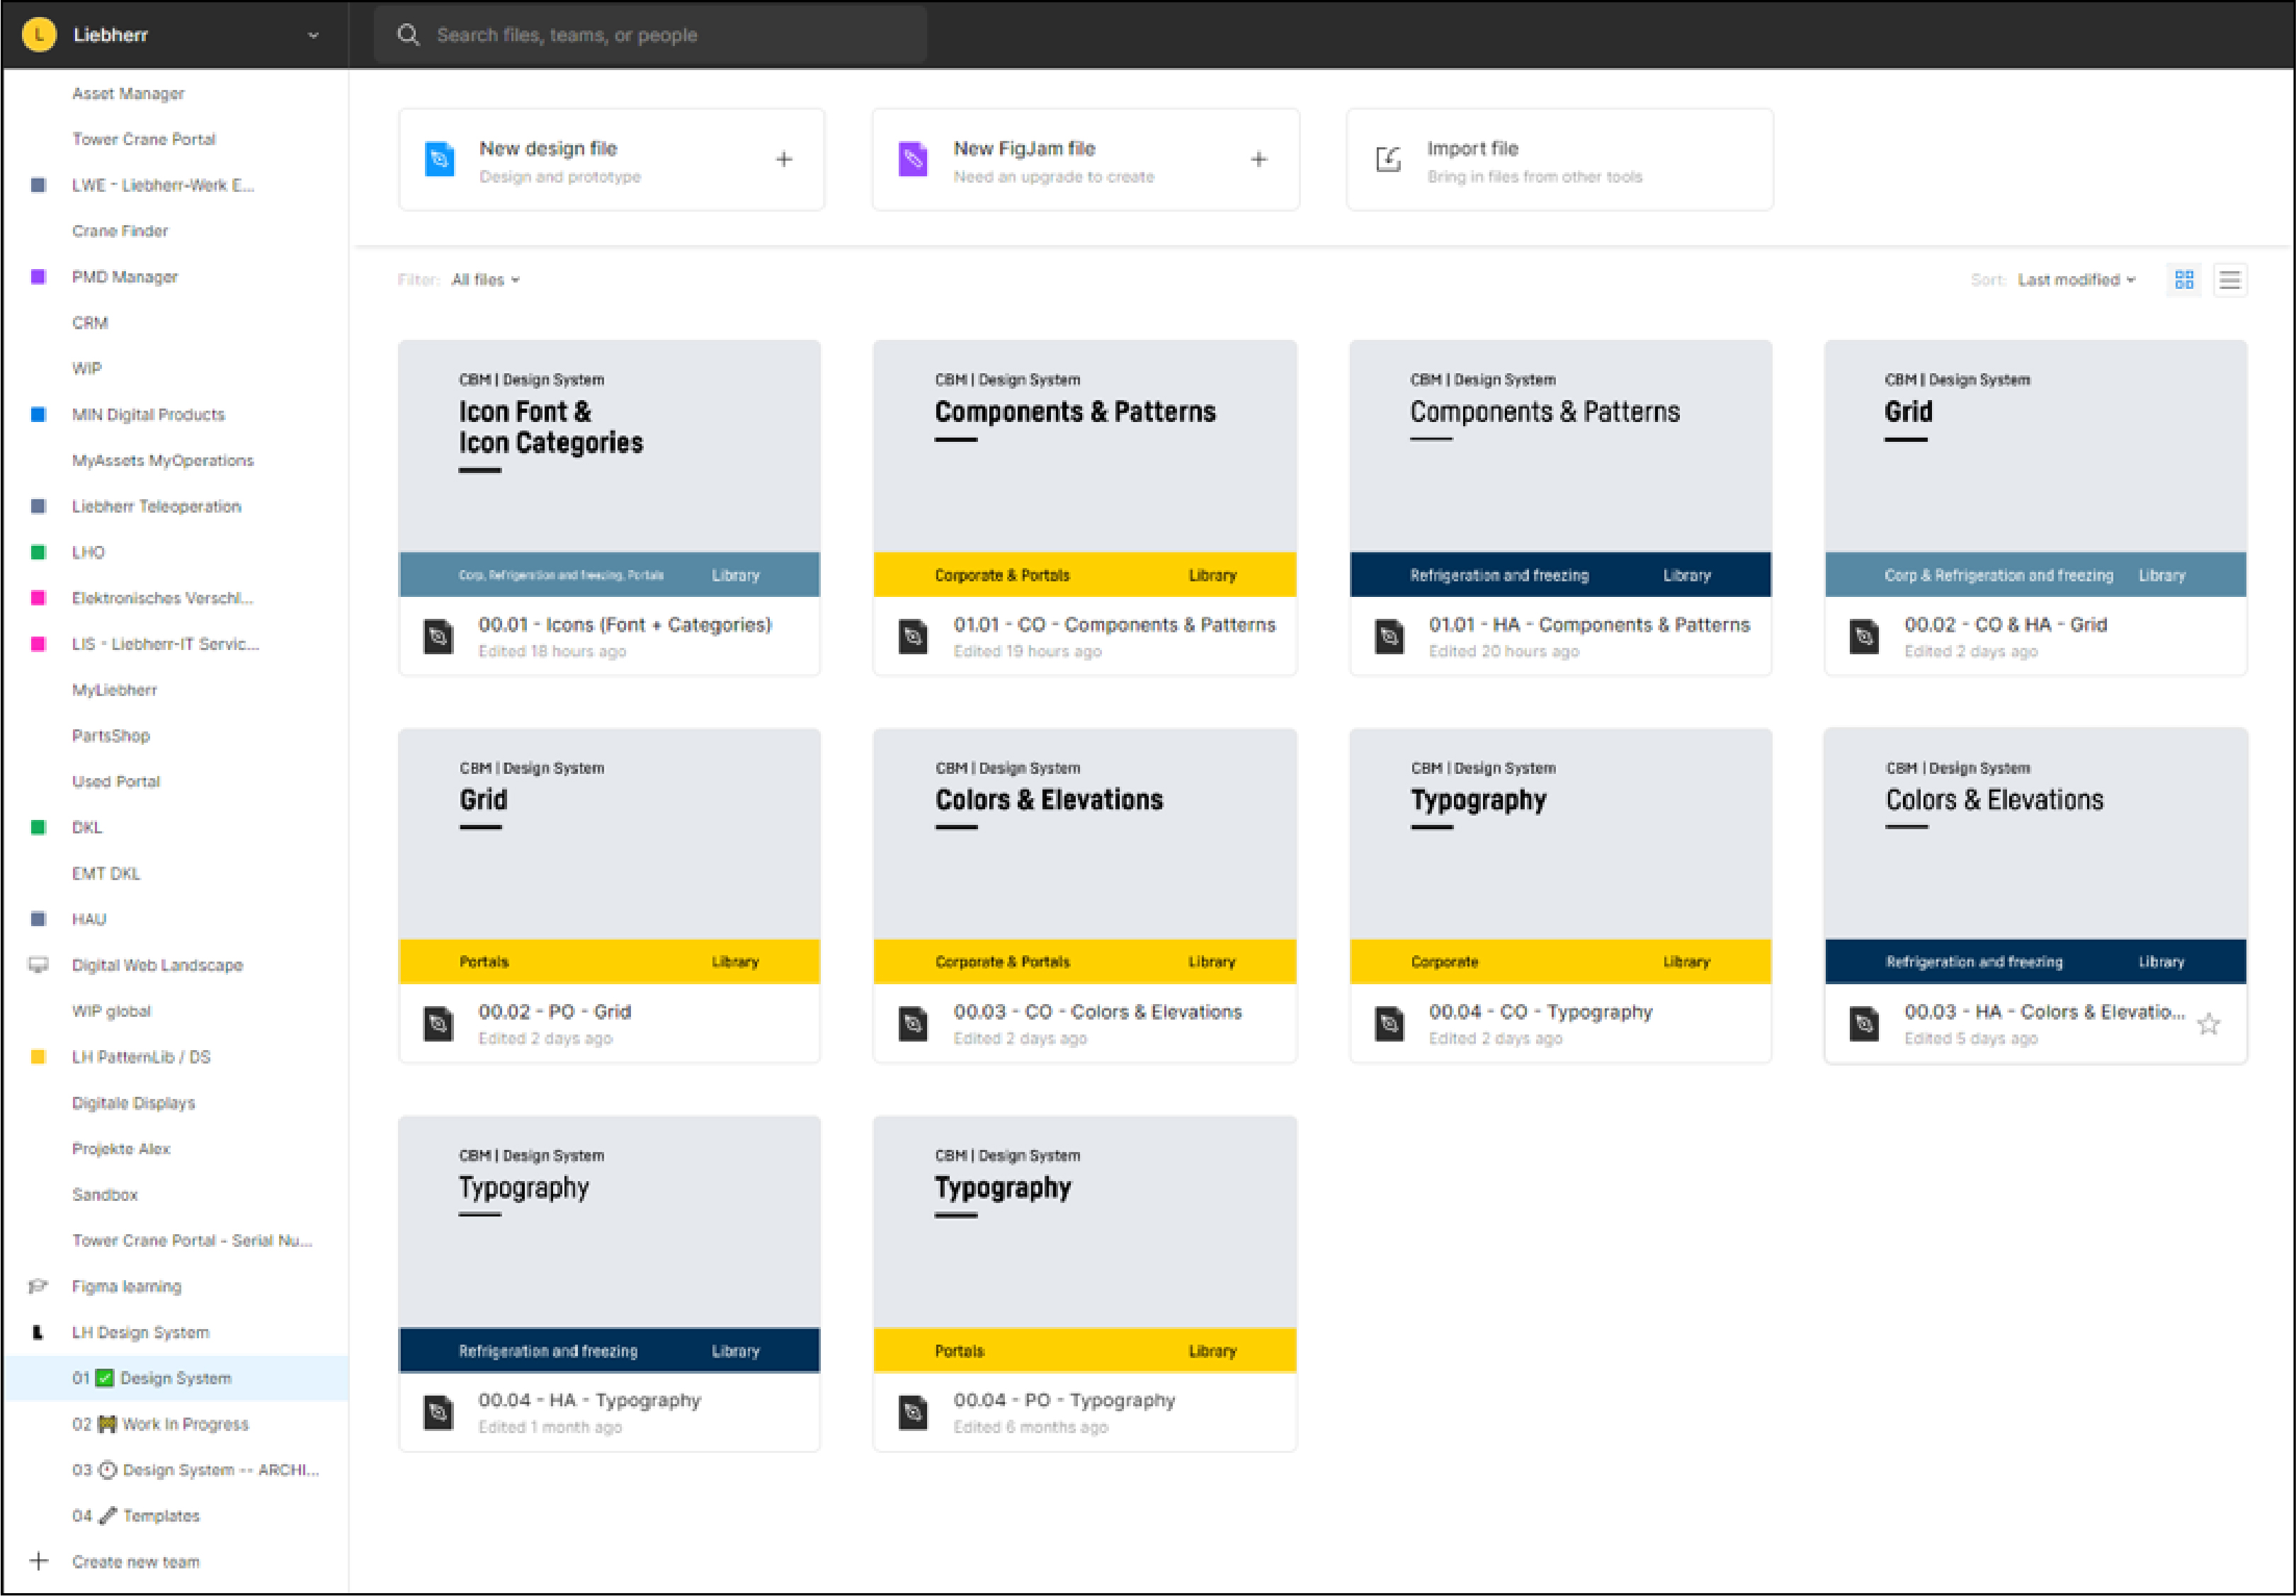2296x1596 pixels.
Task: Click the plus icon for Create new team
Action: click(38, 1561)
